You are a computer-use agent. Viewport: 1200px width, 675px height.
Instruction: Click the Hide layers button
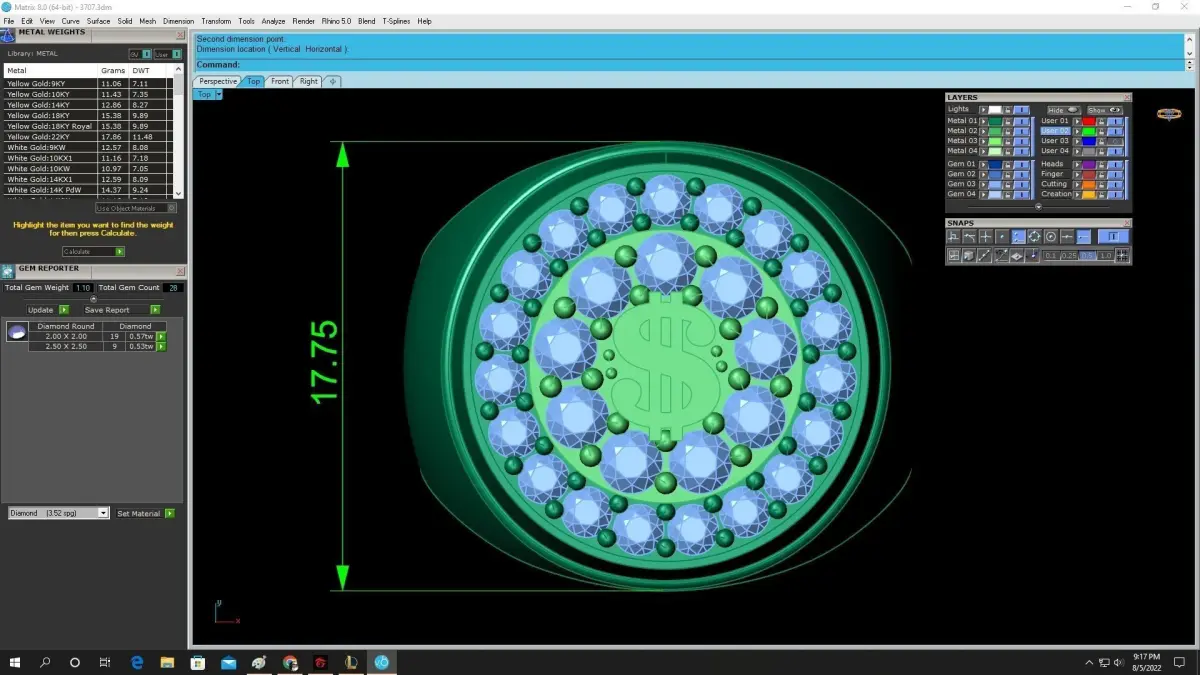1064,110
